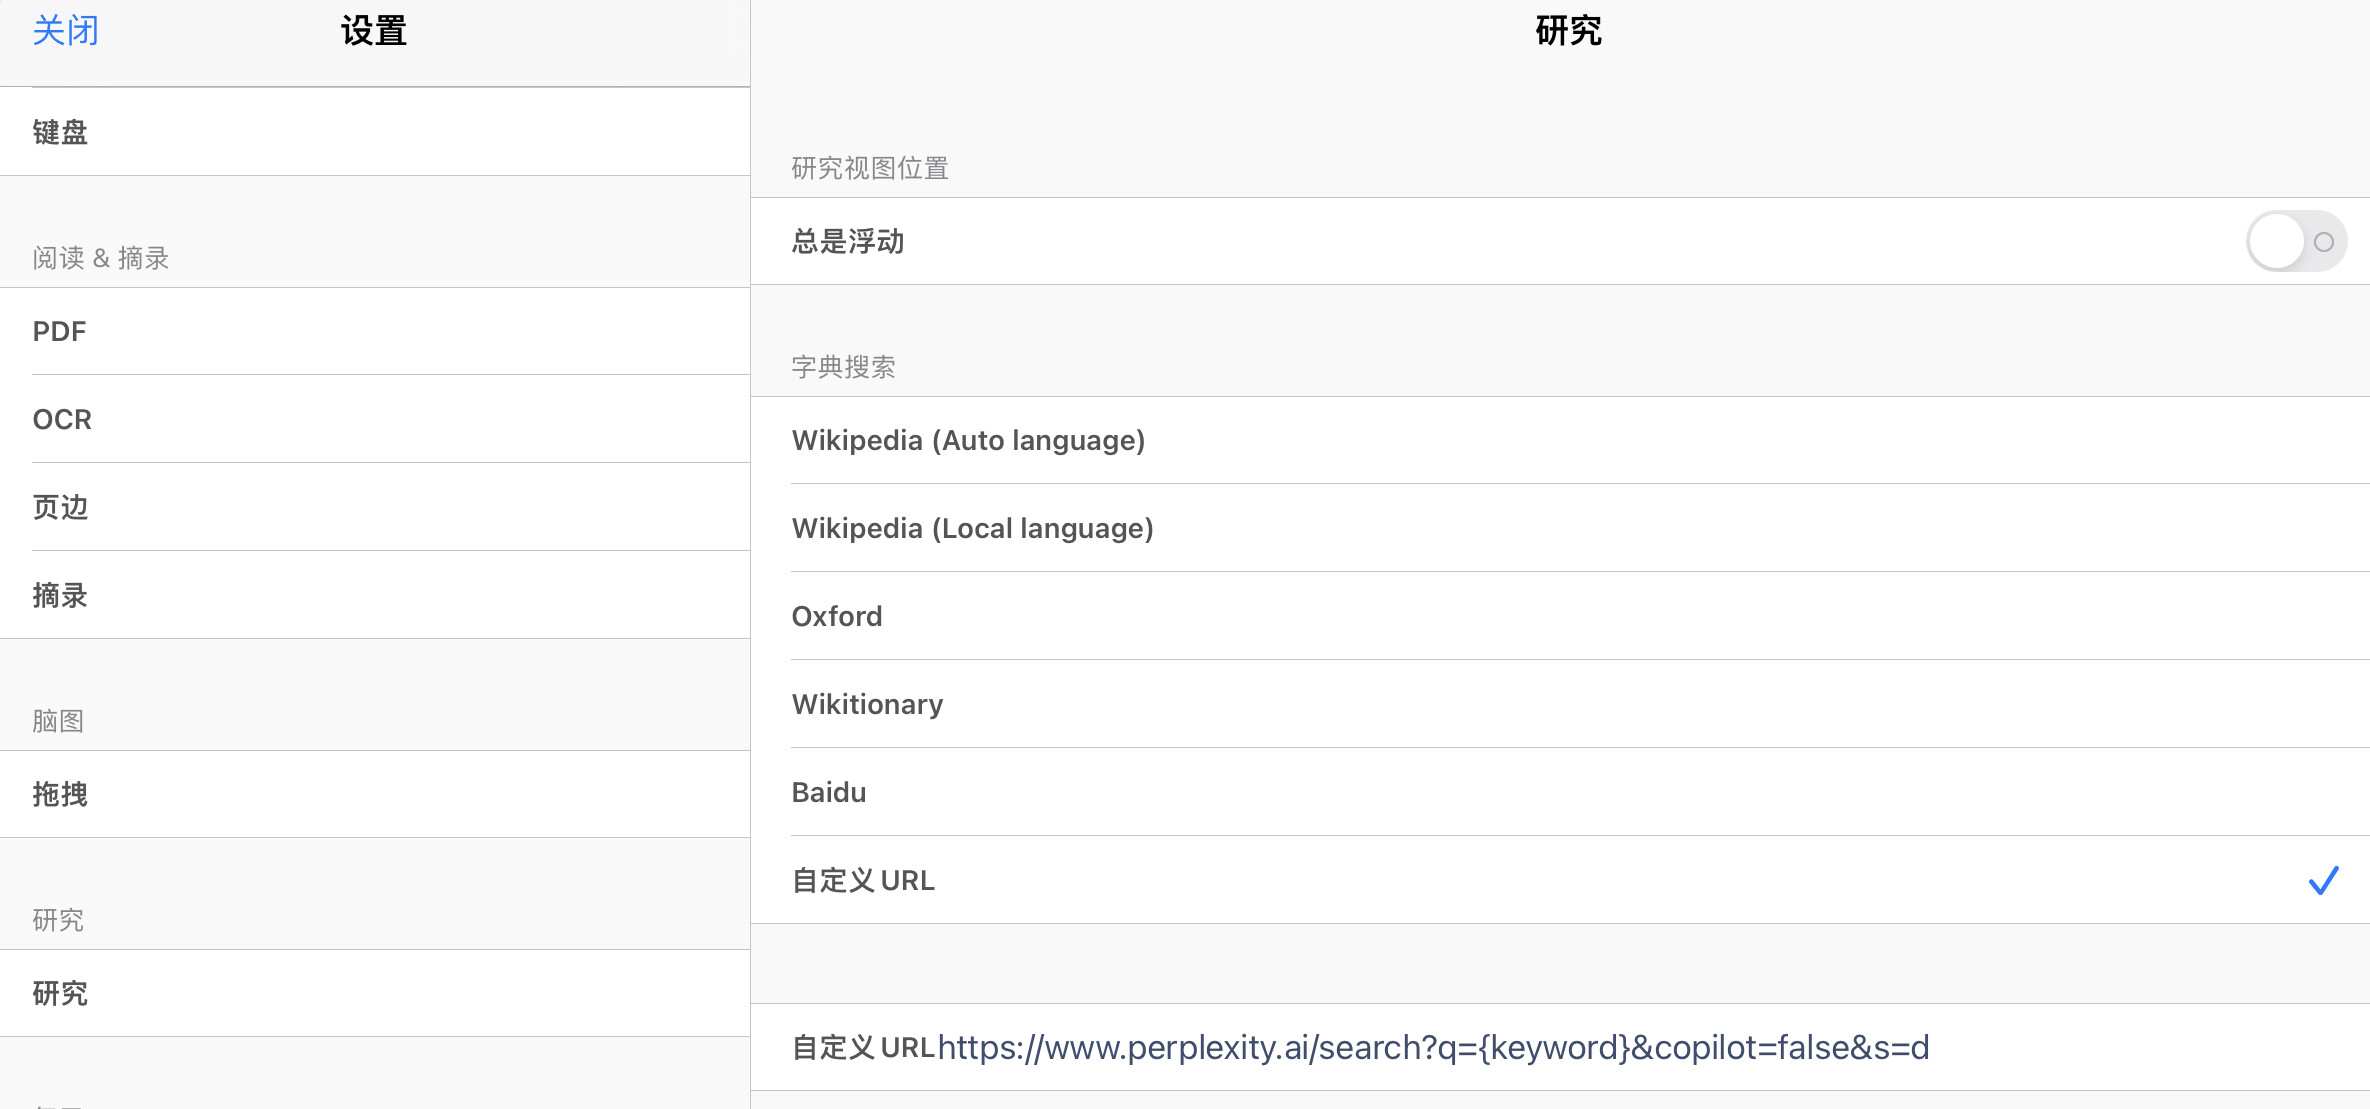Open the 页边 settings
Screen dimensions: 2370x1109
pos(375,507)
